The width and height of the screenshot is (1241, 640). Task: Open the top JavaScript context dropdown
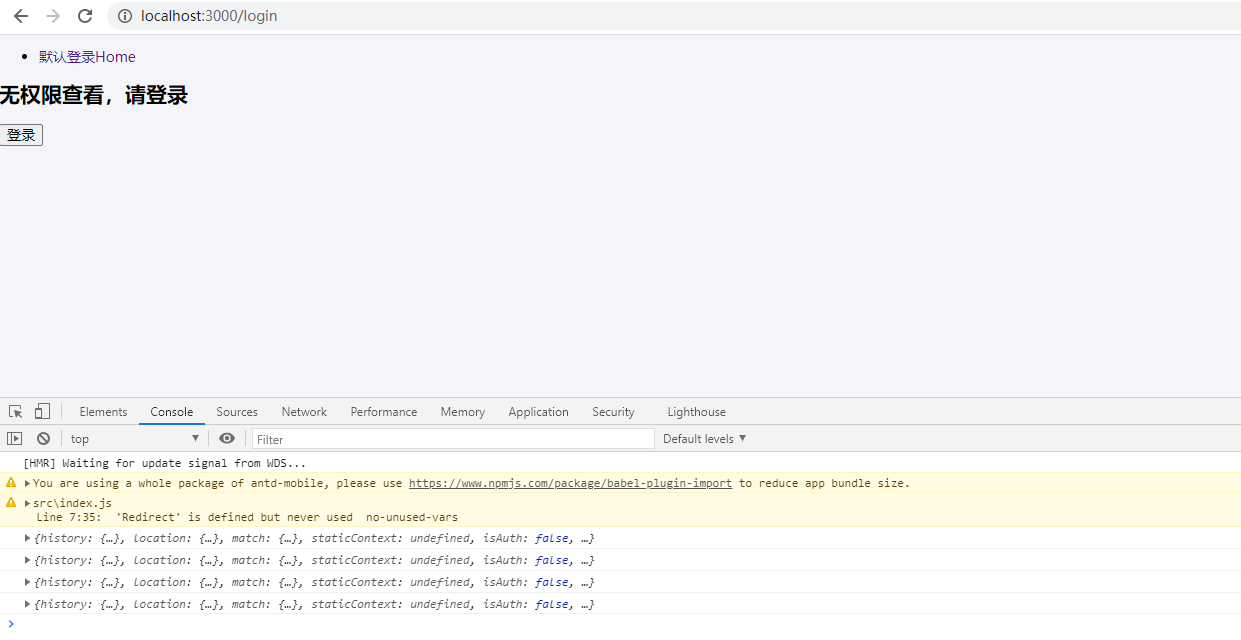[135, 439]
